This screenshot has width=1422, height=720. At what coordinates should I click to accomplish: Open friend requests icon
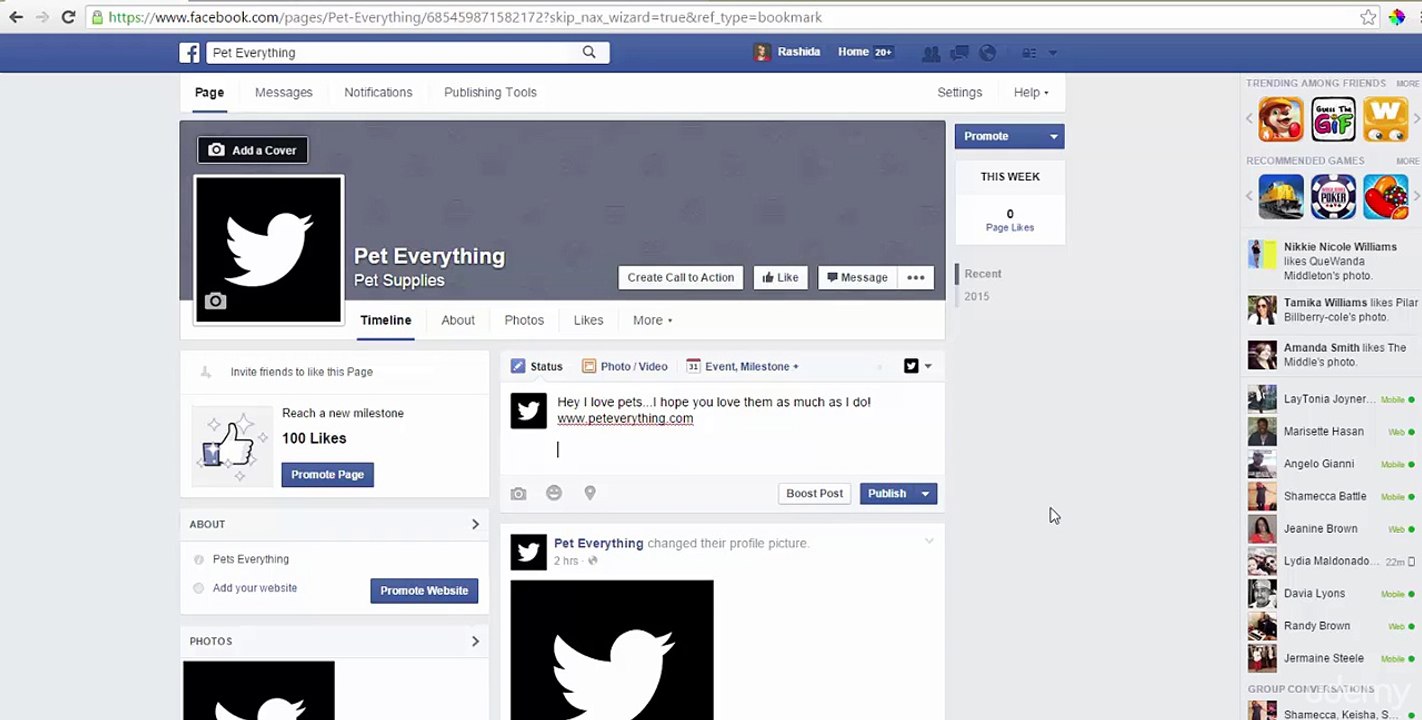pos(931,53)
